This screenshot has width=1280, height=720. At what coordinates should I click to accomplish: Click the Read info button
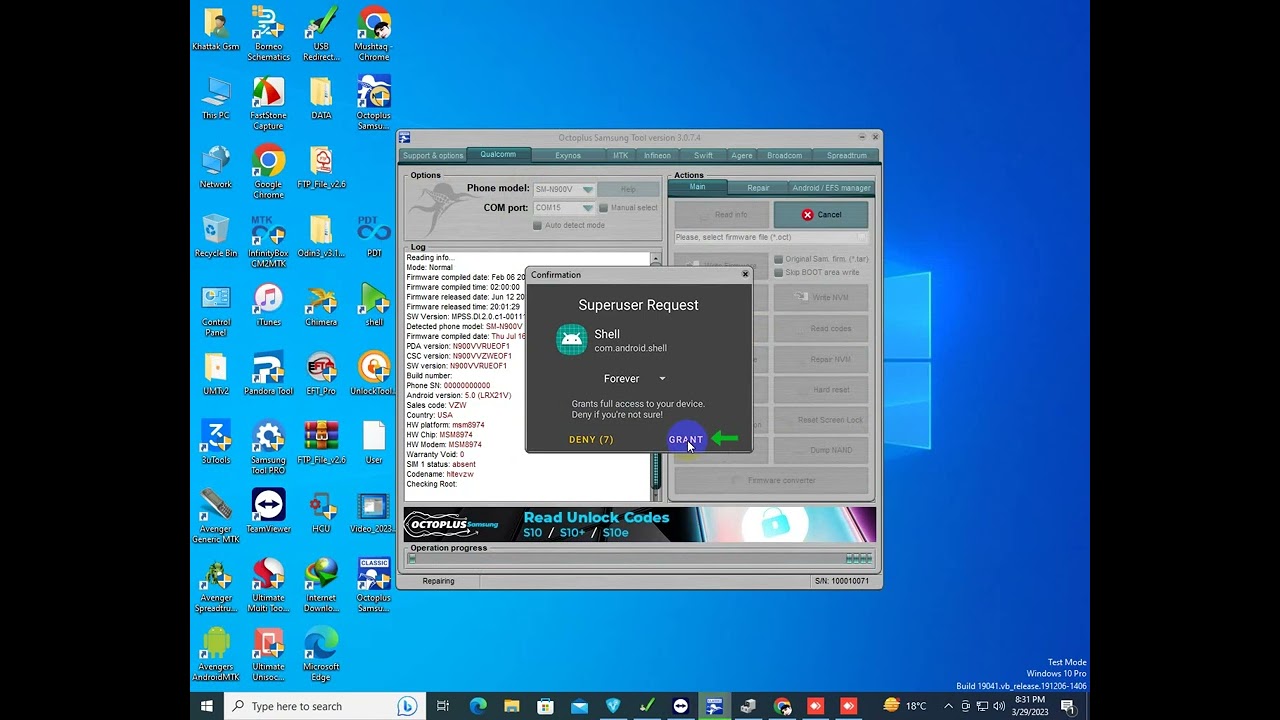[721, 215]
